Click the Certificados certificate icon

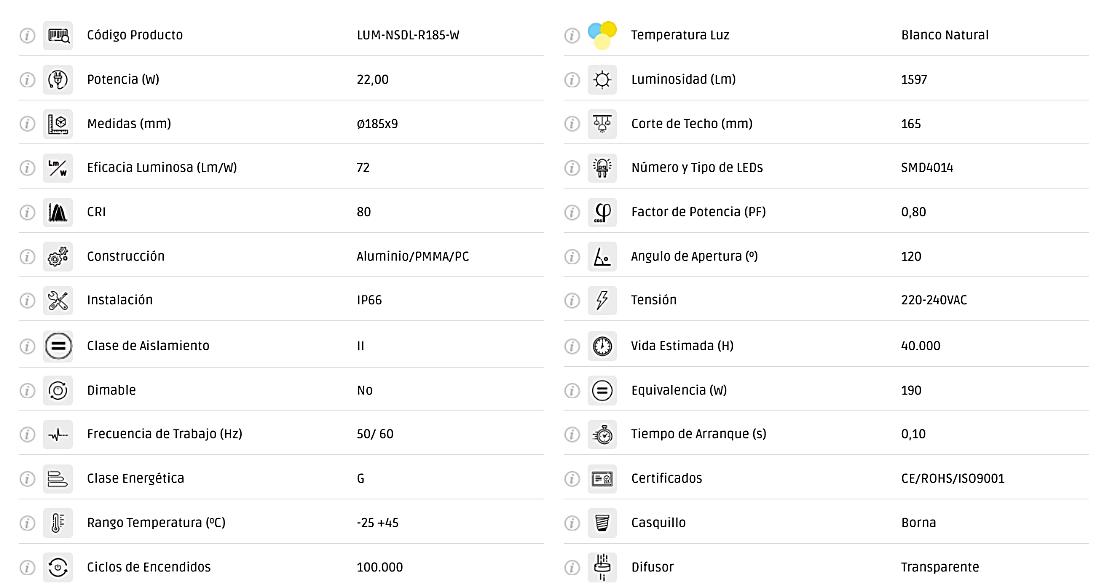coord(602,478)
